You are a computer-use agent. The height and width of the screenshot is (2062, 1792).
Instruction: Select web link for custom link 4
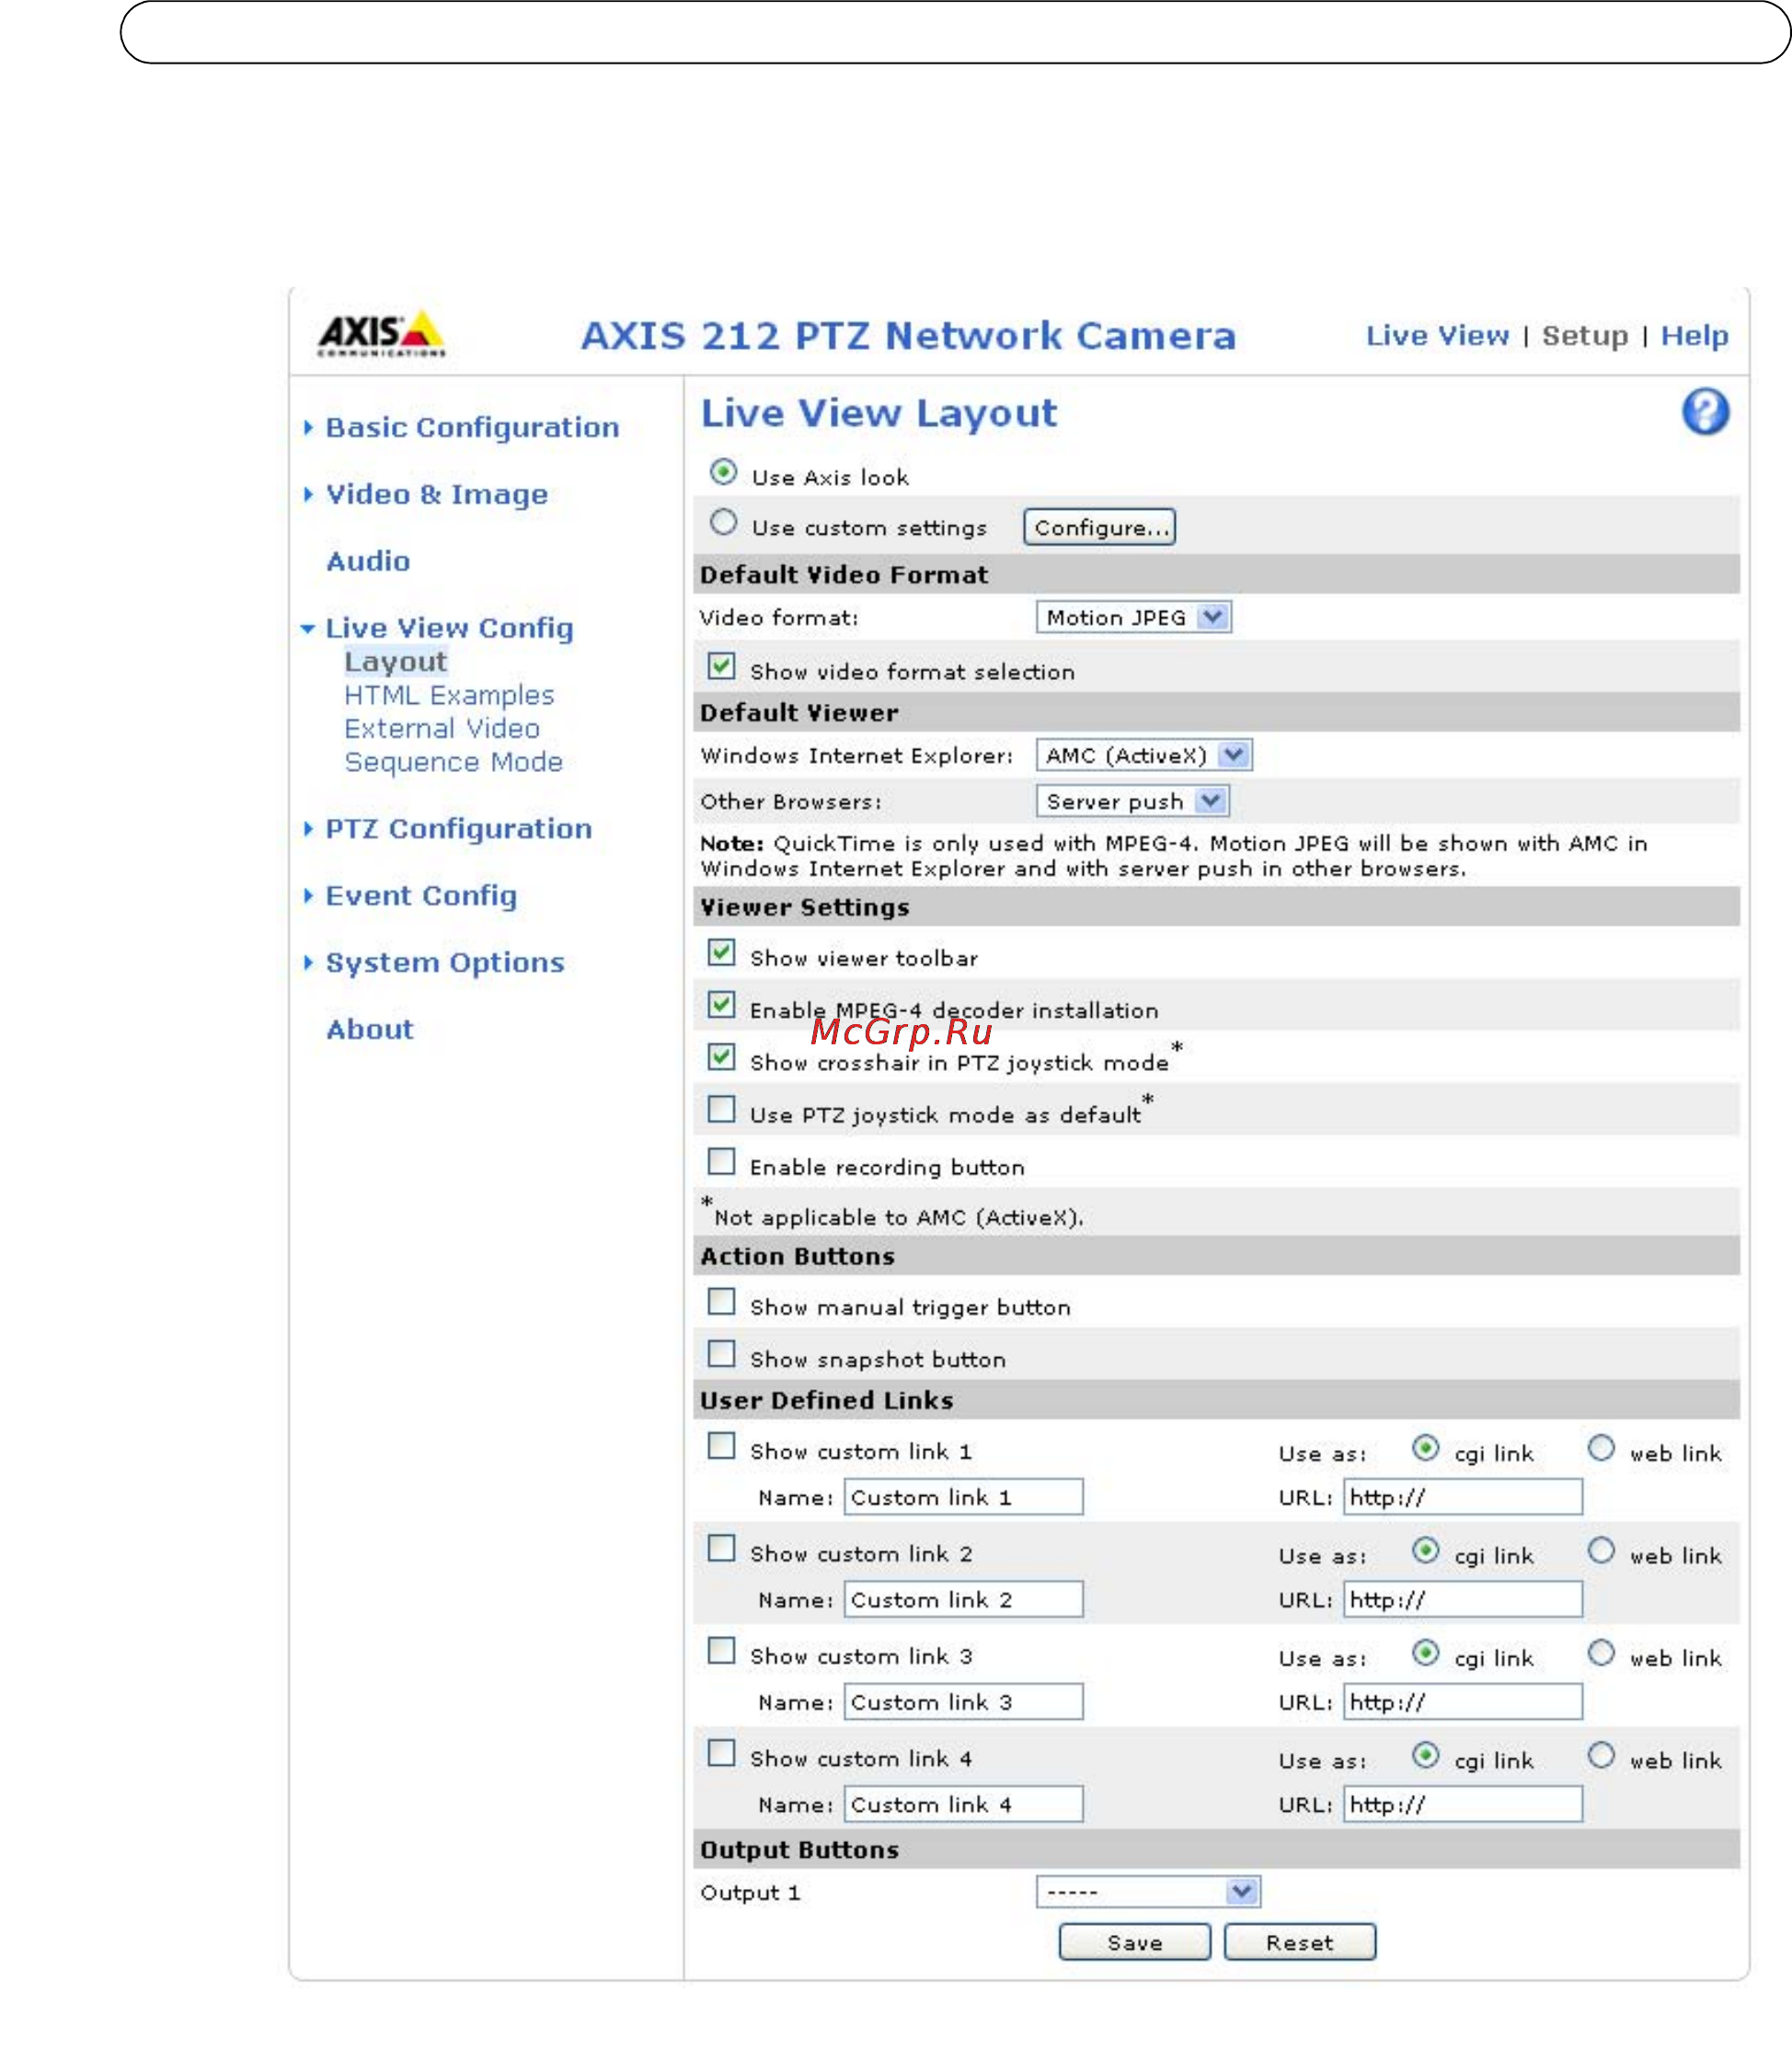tap(1601, 1755)
